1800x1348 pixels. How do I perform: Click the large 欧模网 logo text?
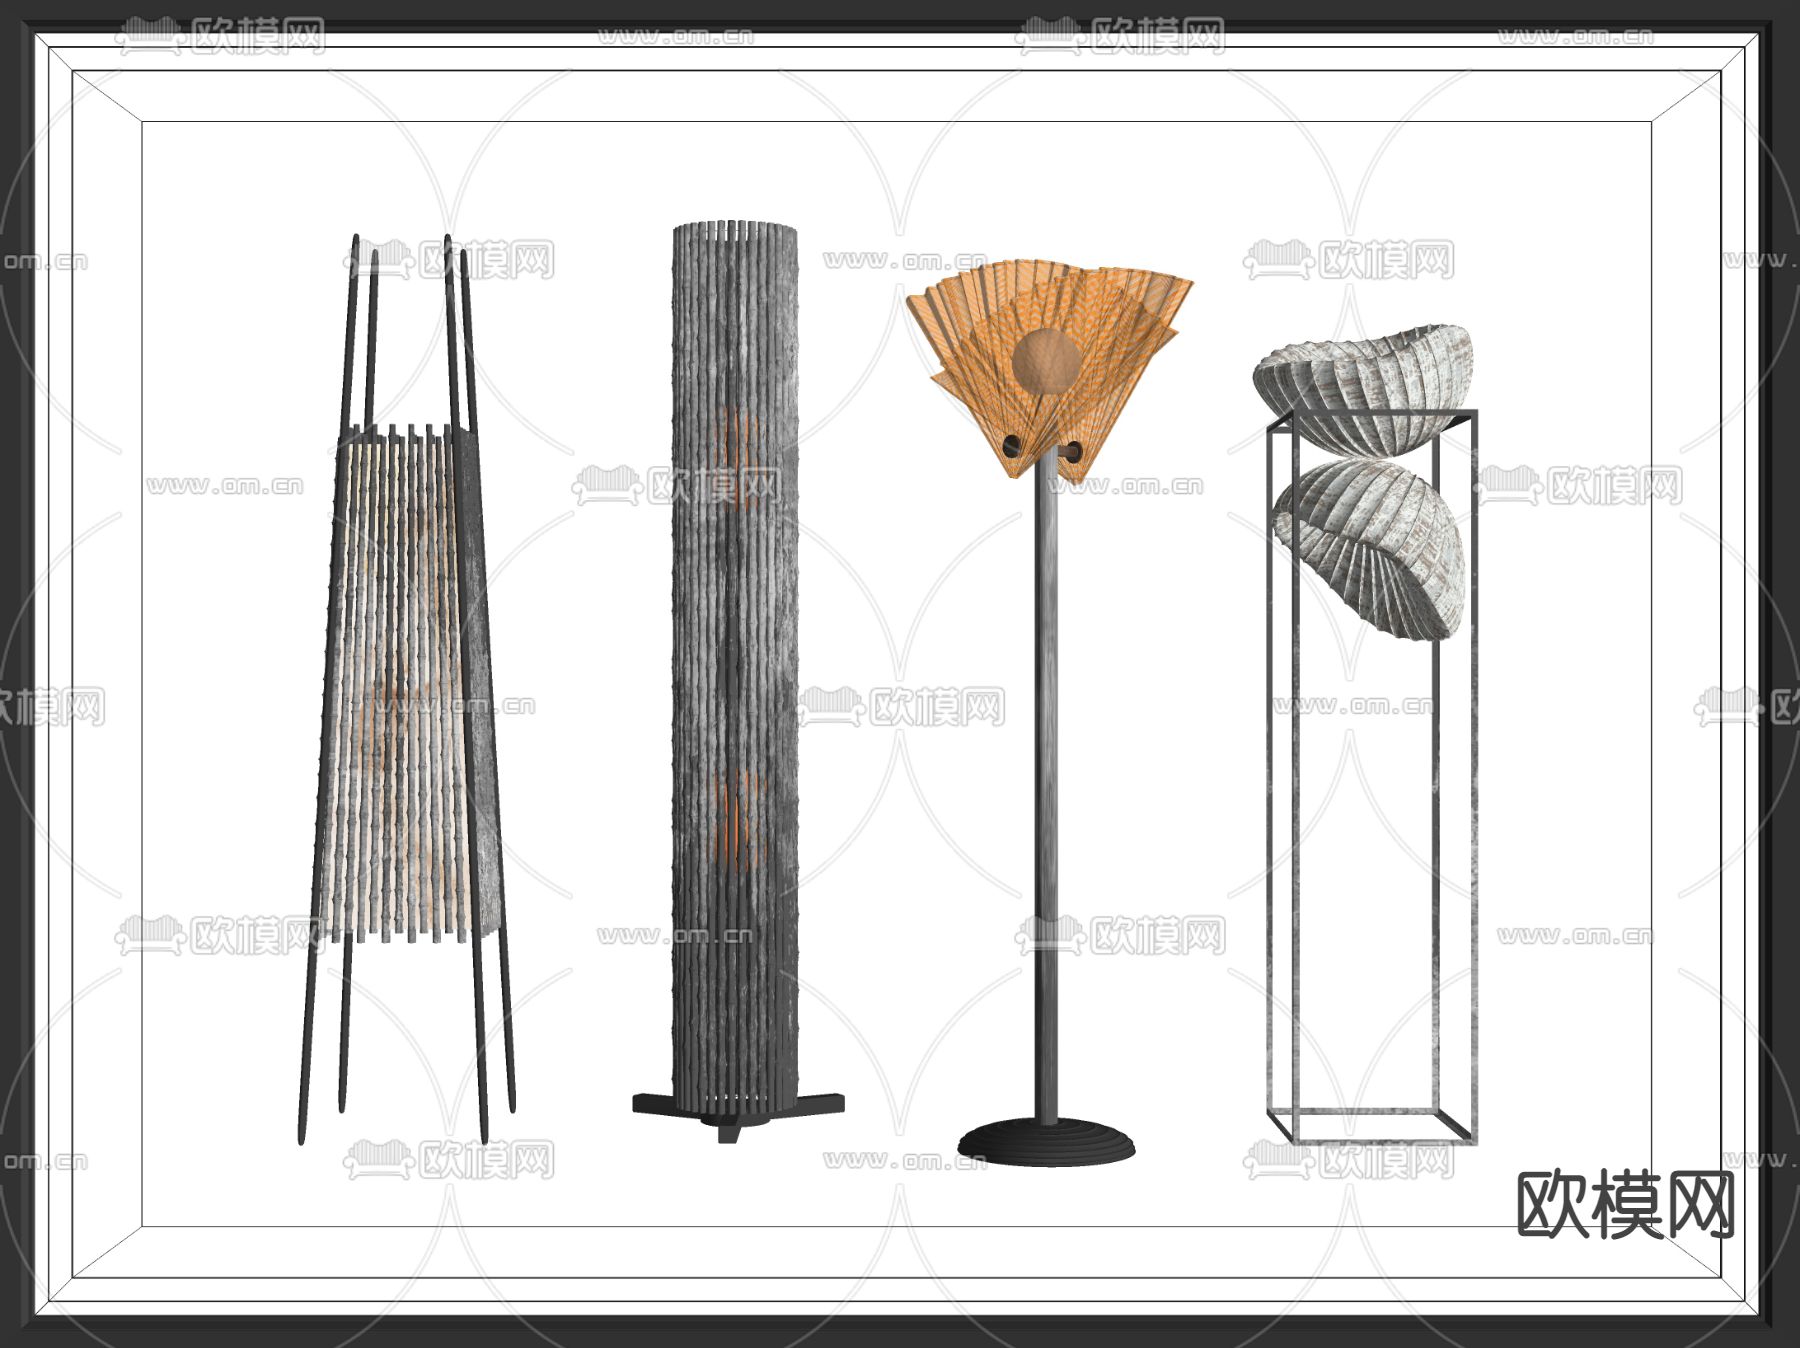pos(1625,1204)
